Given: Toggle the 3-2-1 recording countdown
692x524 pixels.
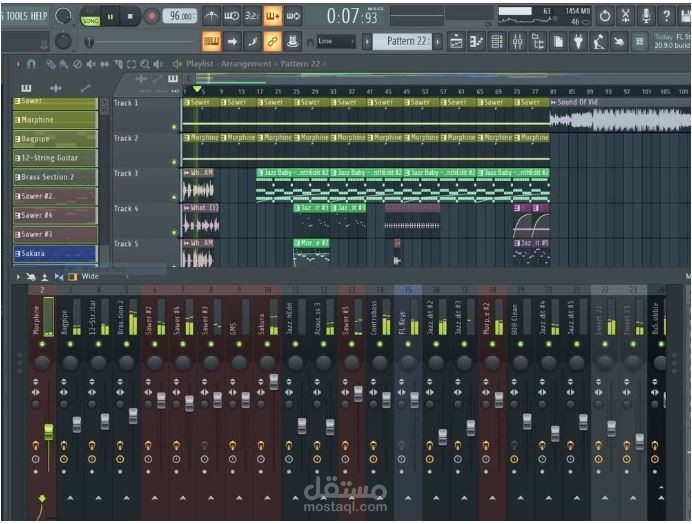Looking at the screenshot, I should point(252,16).
